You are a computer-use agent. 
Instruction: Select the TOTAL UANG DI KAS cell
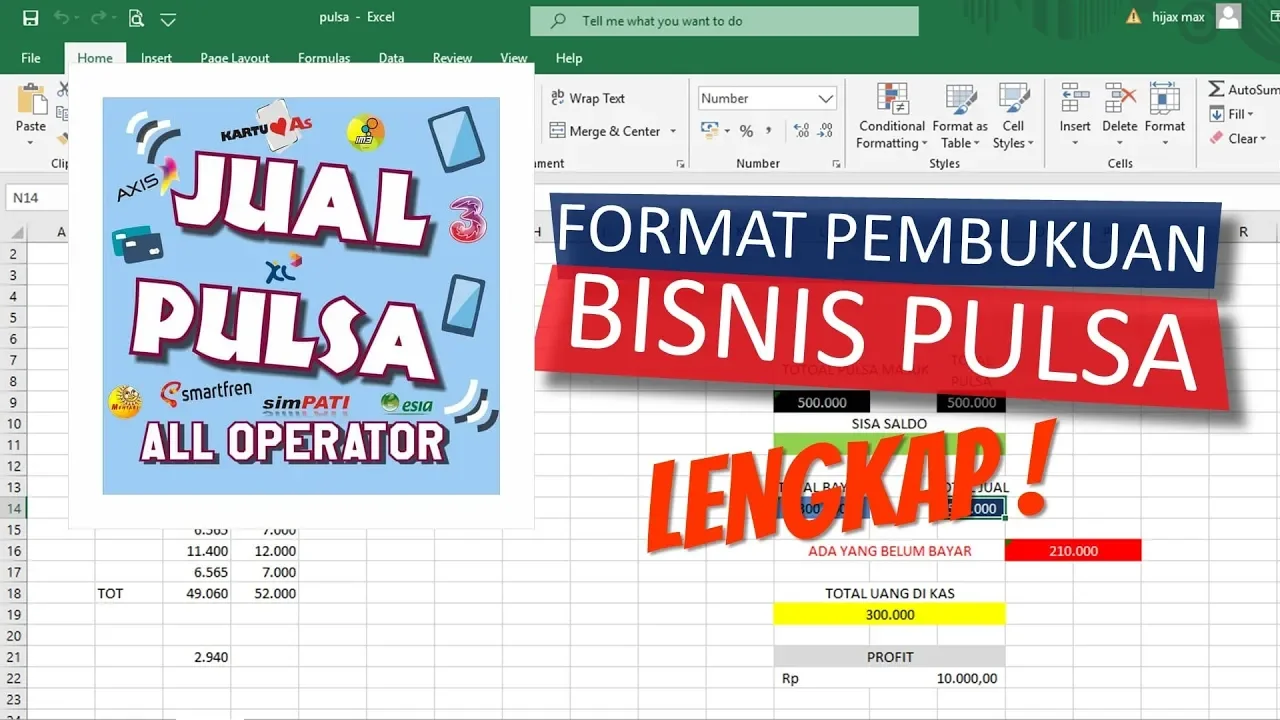tap(889, 593)
